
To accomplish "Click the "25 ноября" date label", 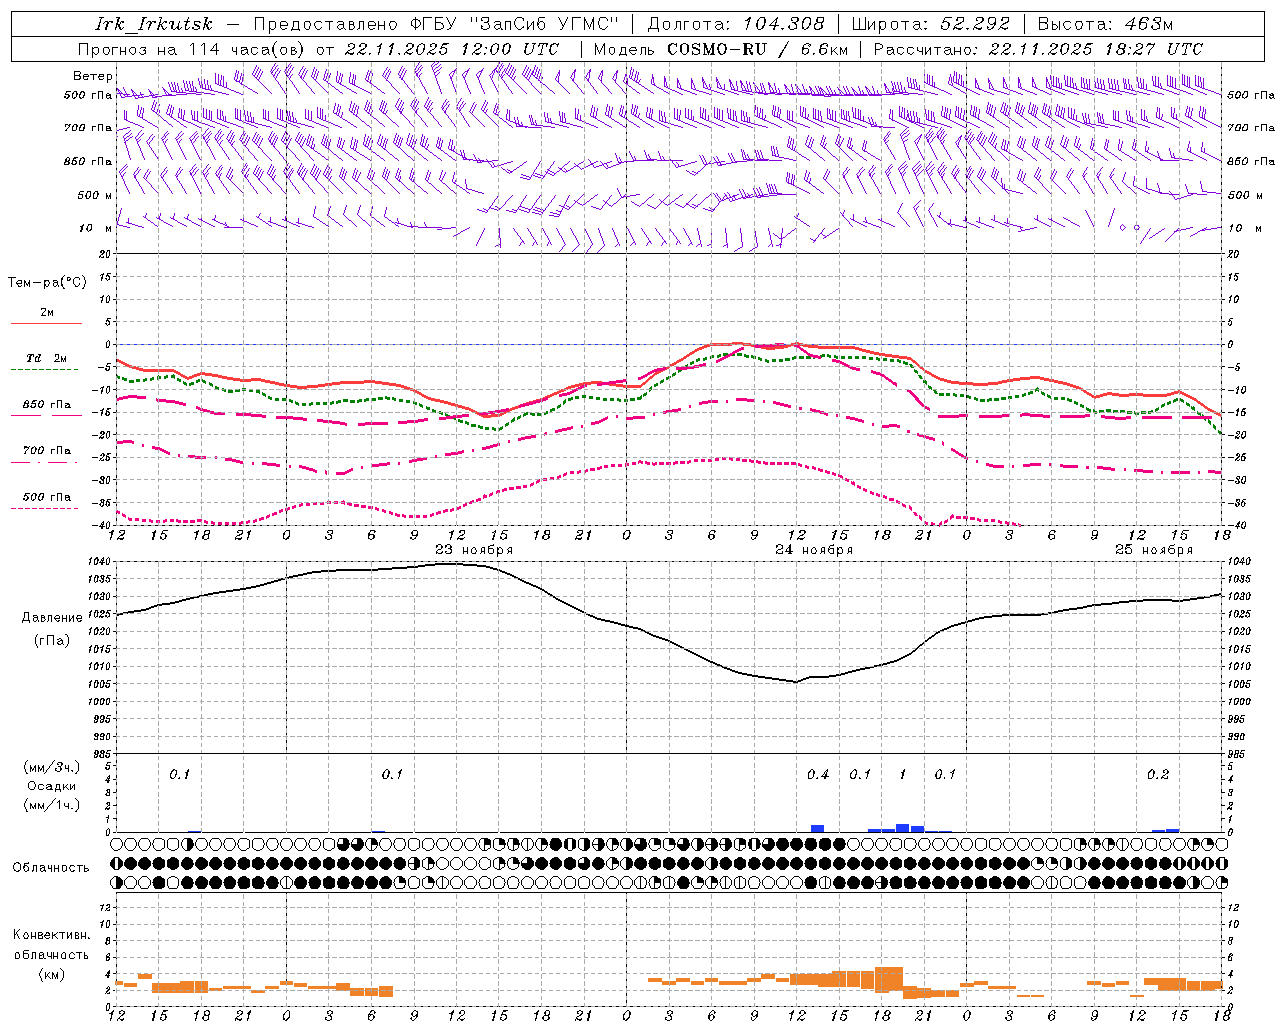I will pos(1154,549).
